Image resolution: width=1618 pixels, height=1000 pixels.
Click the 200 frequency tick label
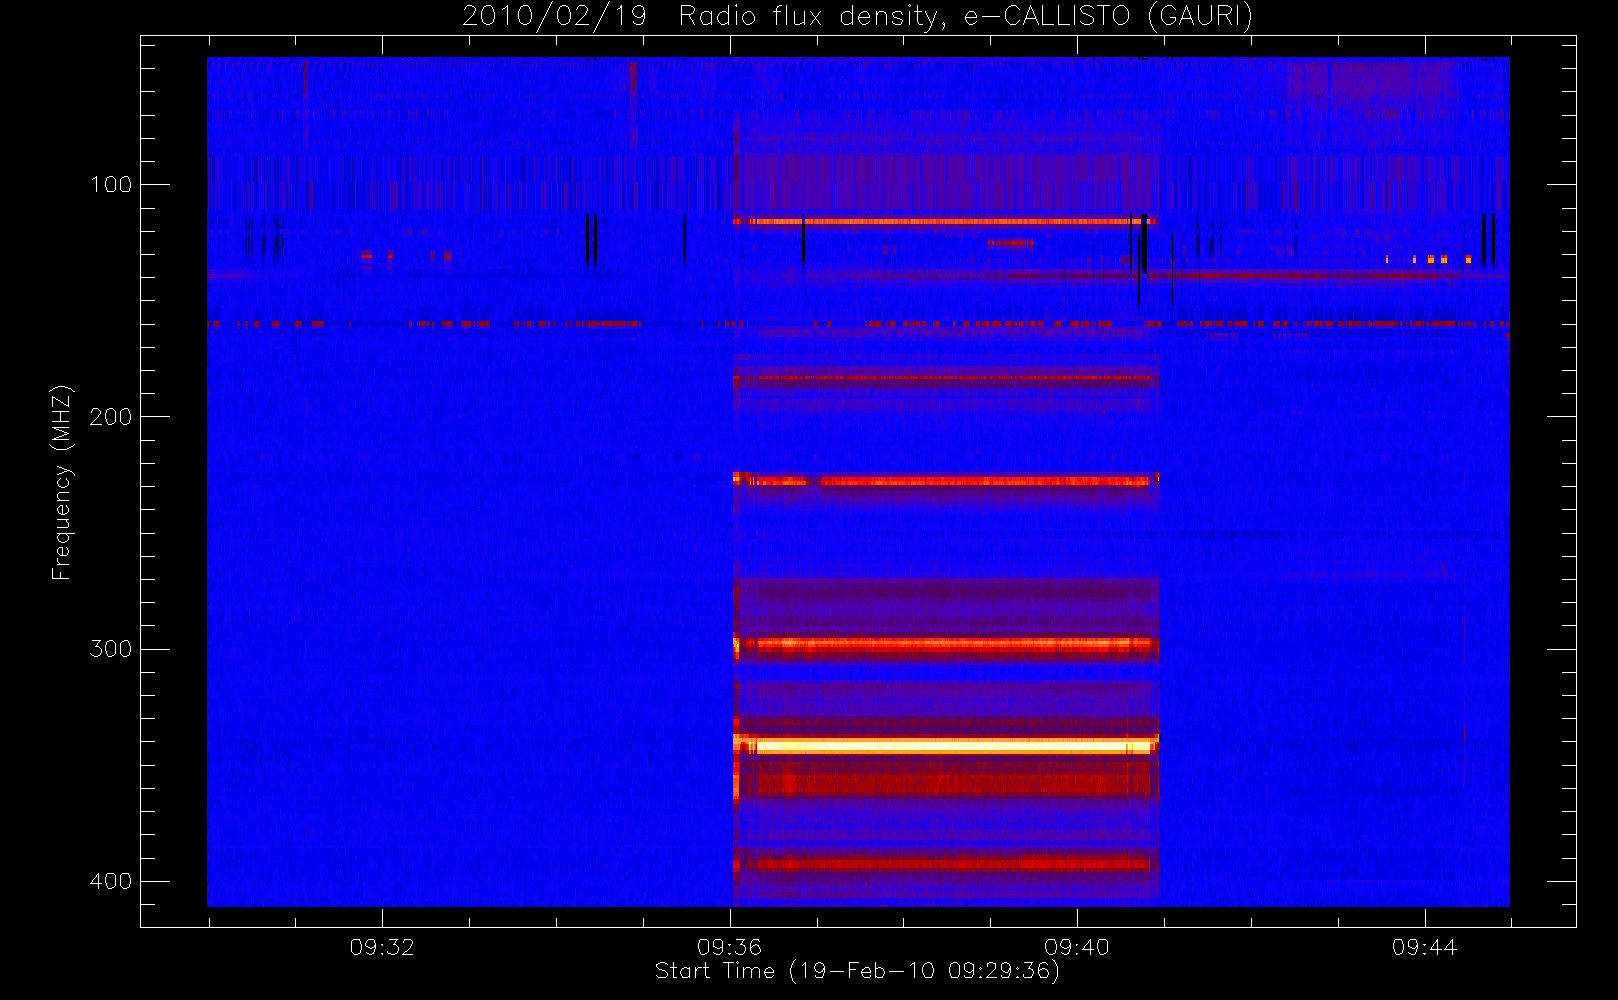click(x=110, y=416)
